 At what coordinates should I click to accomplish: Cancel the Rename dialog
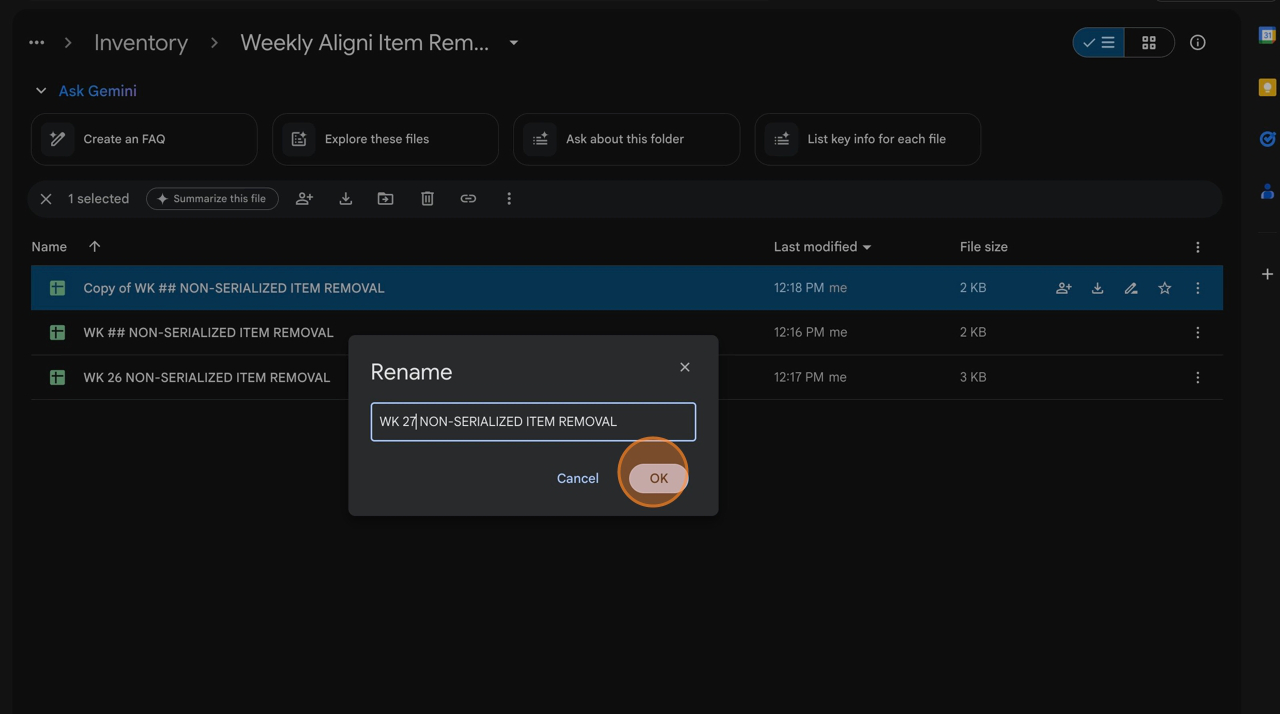pyautogui.click(x=577, y=478)
